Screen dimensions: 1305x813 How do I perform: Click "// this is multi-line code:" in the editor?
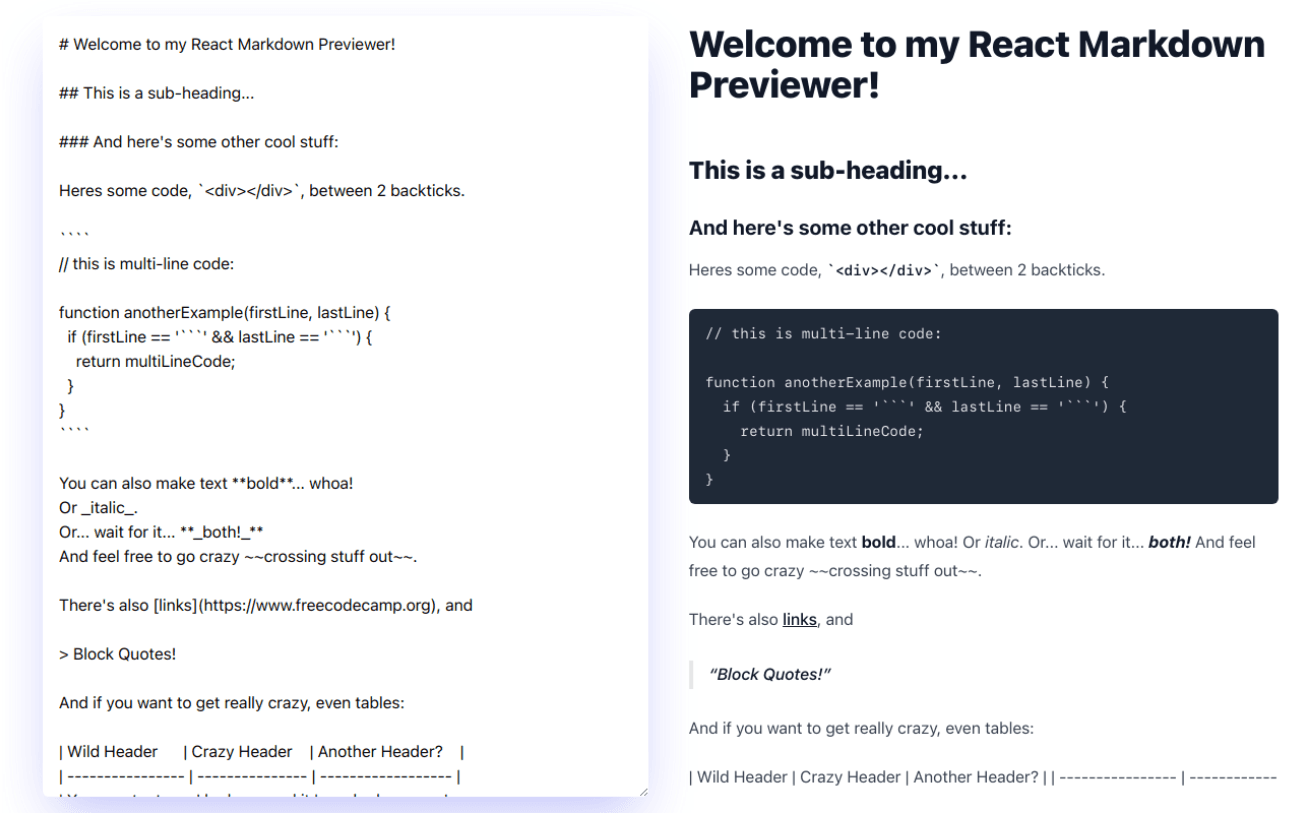coord(147,264)
